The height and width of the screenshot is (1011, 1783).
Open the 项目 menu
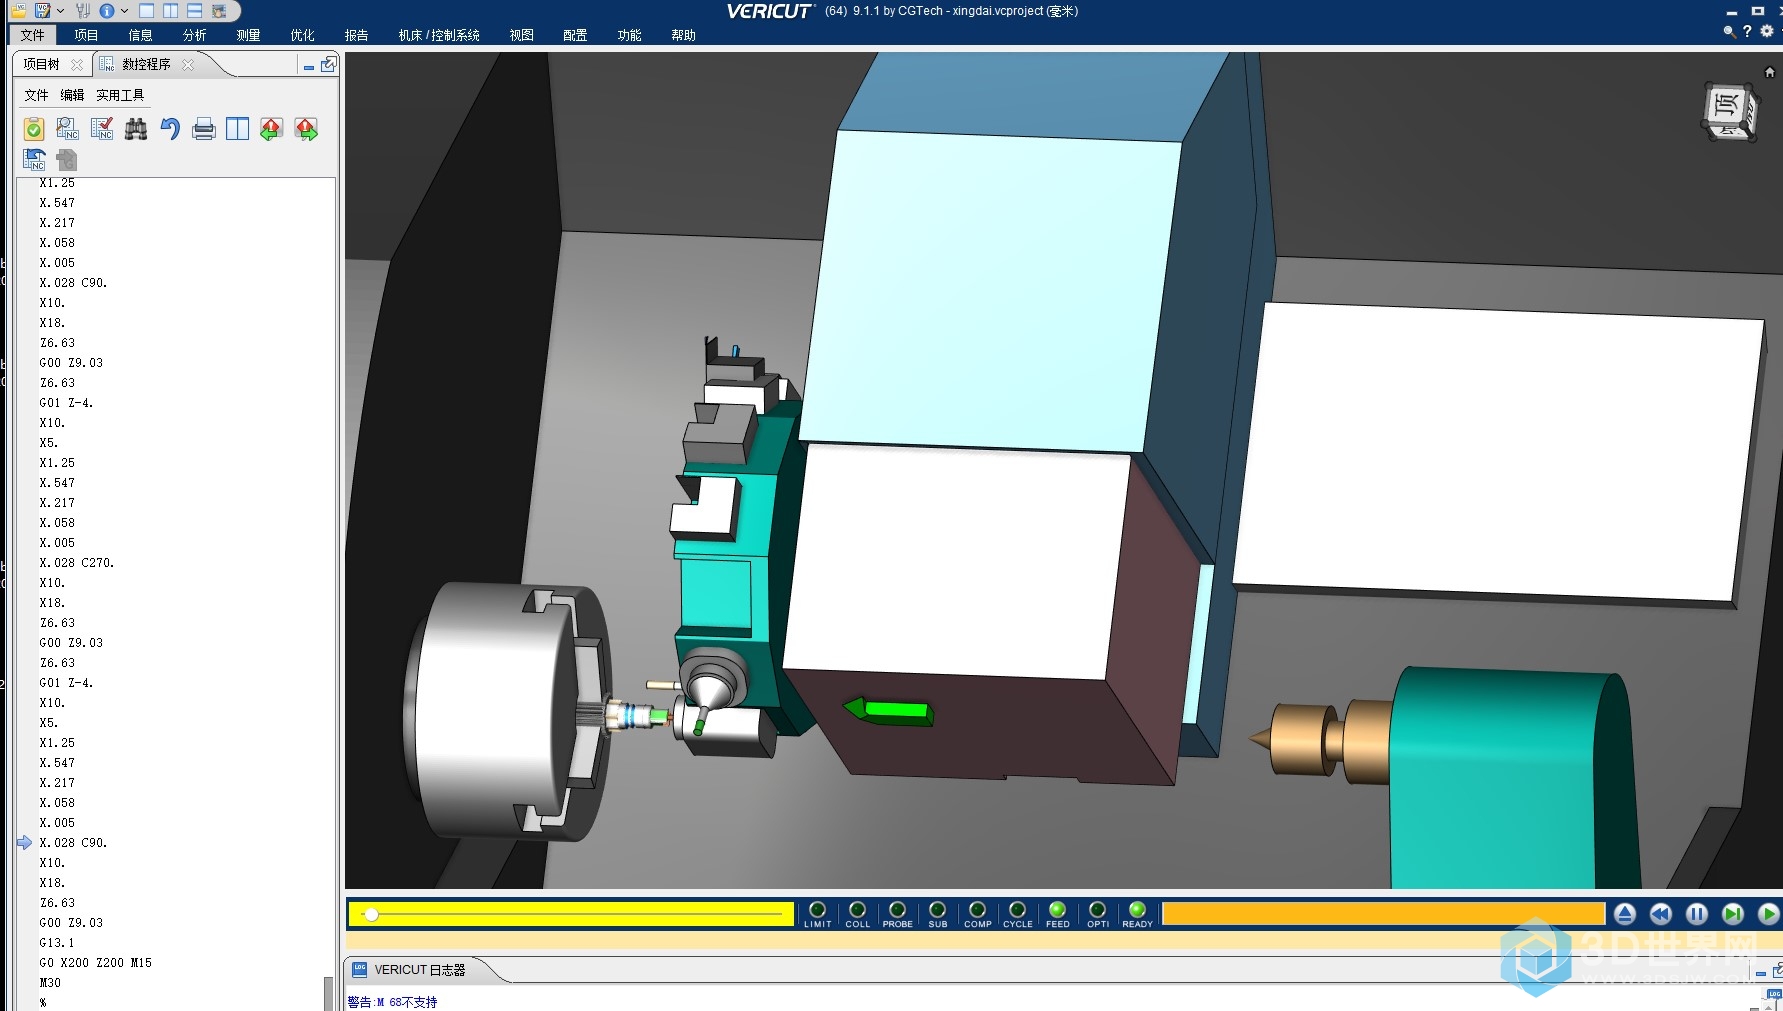[x=86, y=35]
